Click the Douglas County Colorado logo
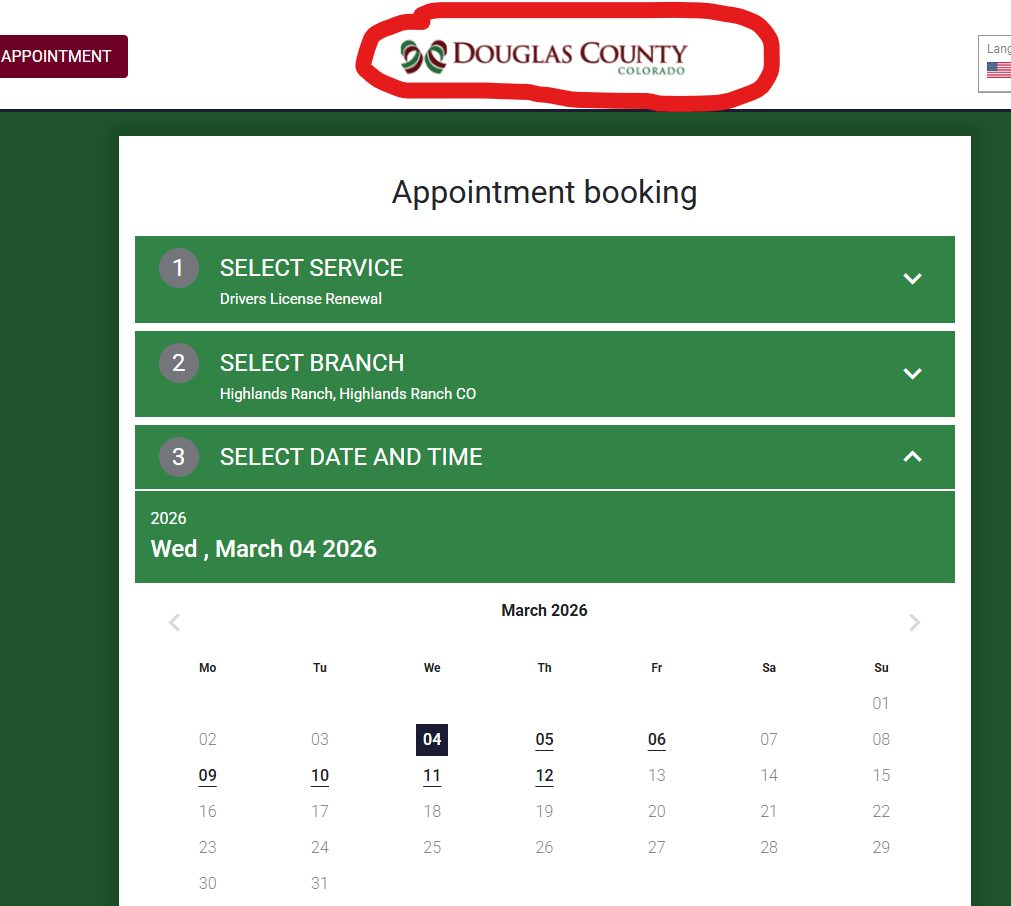The height and width of the screenshot is (906, 1011). pyautogui.click(x=545, y=57)
